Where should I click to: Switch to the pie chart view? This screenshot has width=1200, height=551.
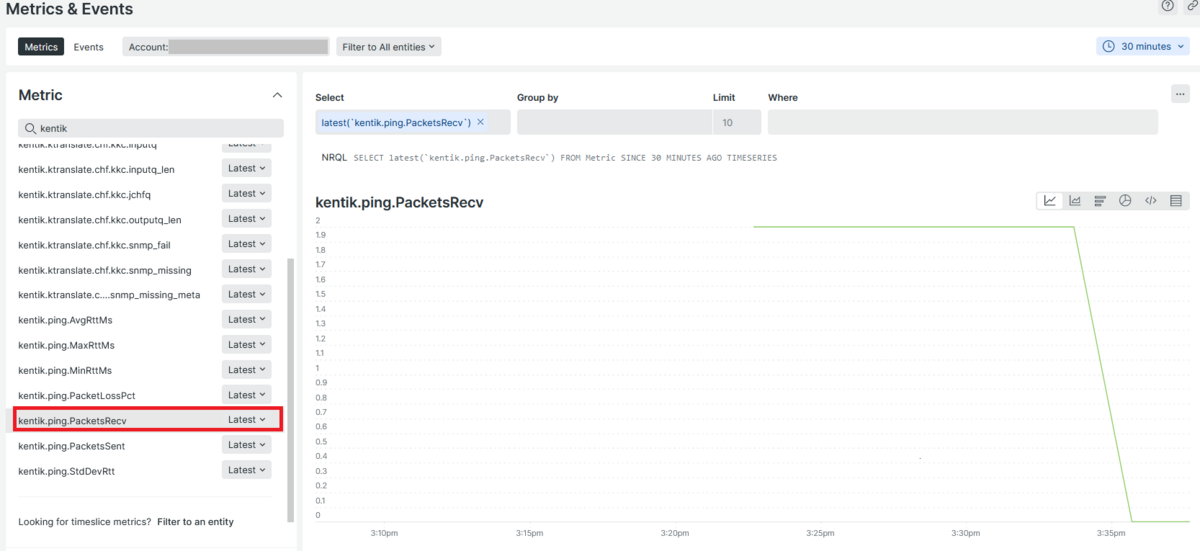point(1125,201)
